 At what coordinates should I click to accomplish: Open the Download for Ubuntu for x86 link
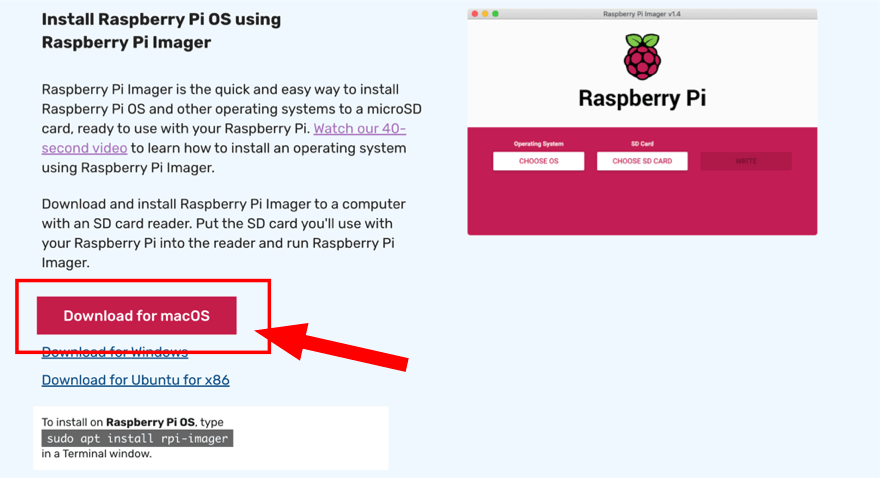click(x=135, y=380)
